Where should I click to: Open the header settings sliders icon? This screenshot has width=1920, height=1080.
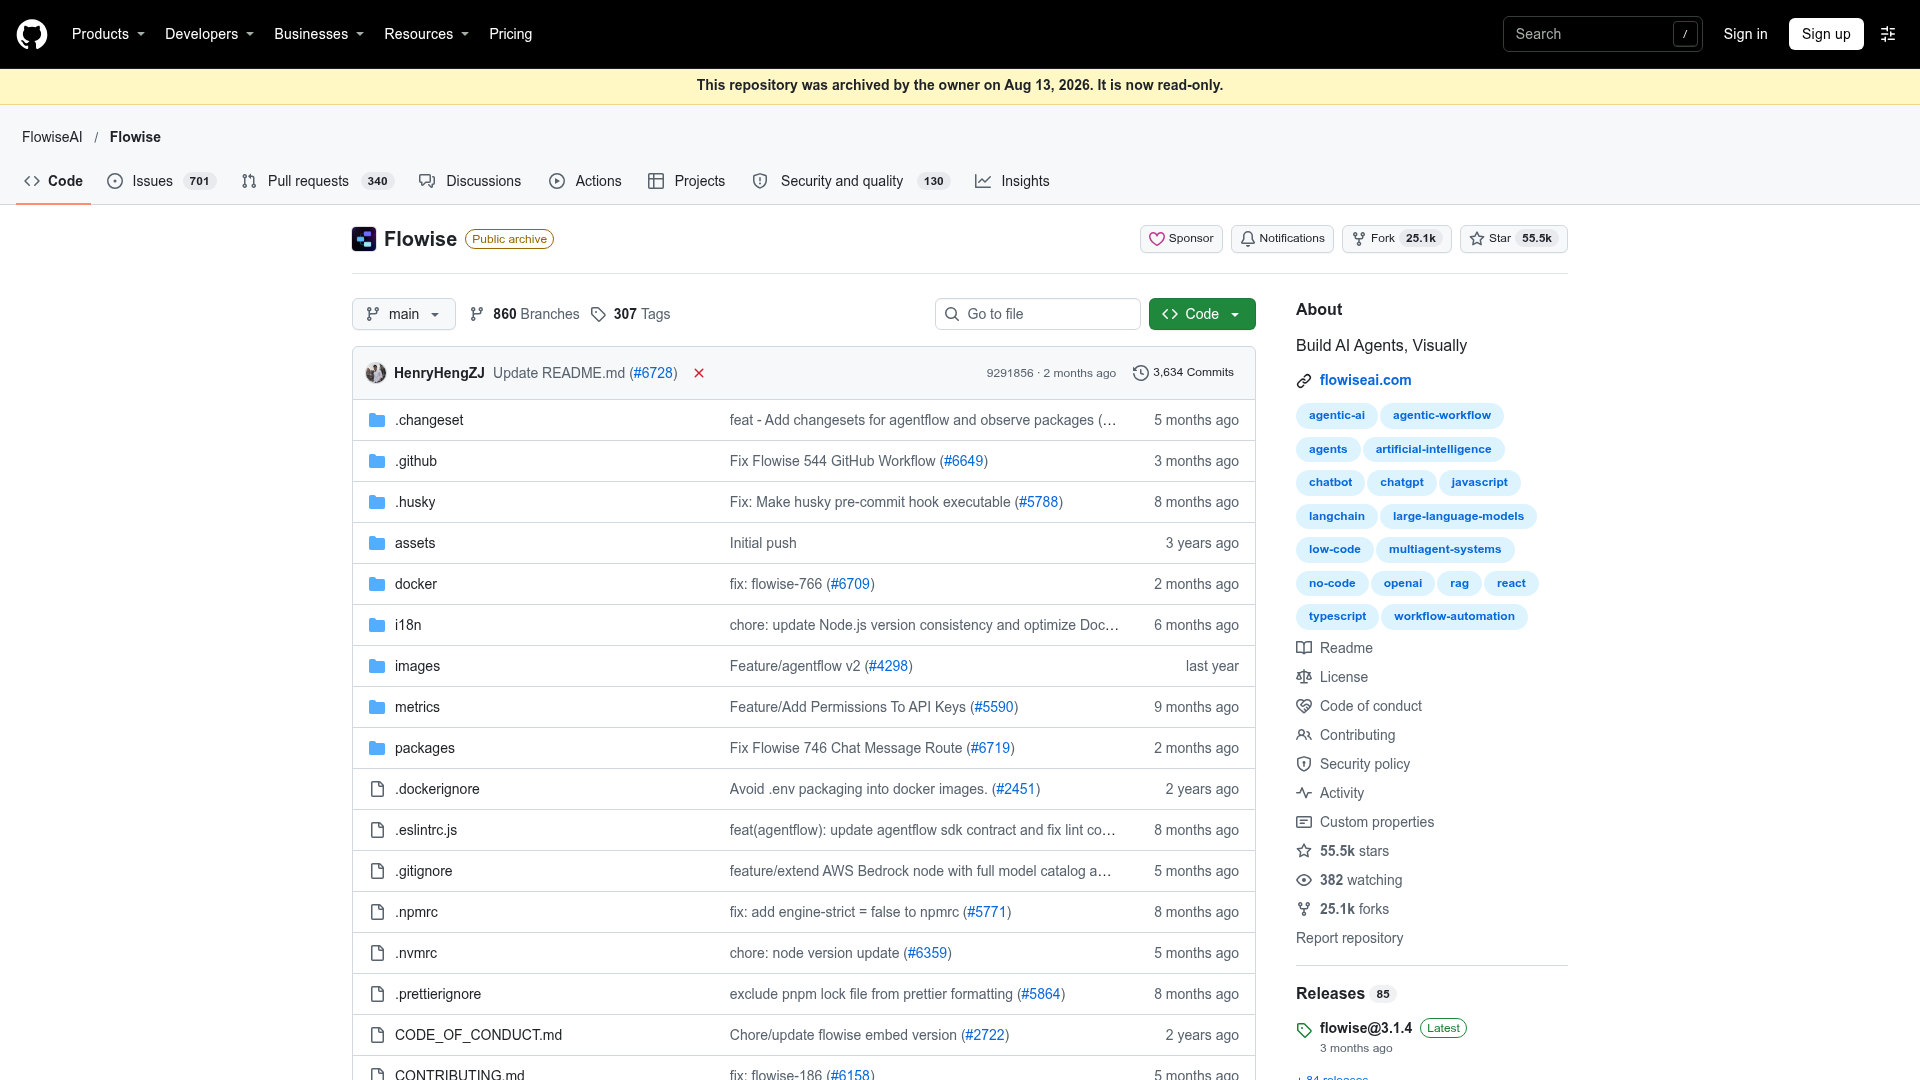tap(1888, 34)
